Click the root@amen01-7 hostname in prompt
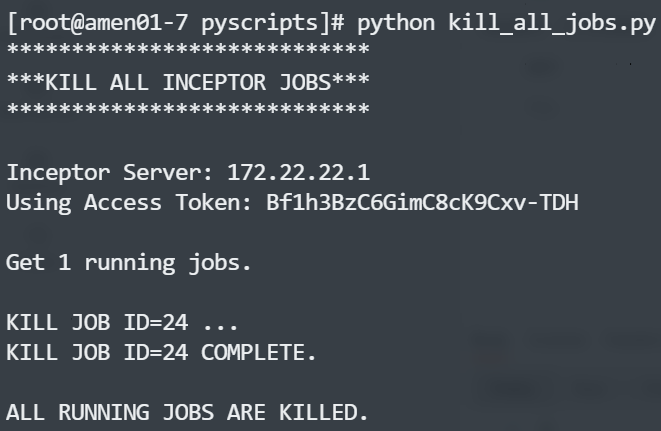Screen dimensions: 661x431 (104, 25)
